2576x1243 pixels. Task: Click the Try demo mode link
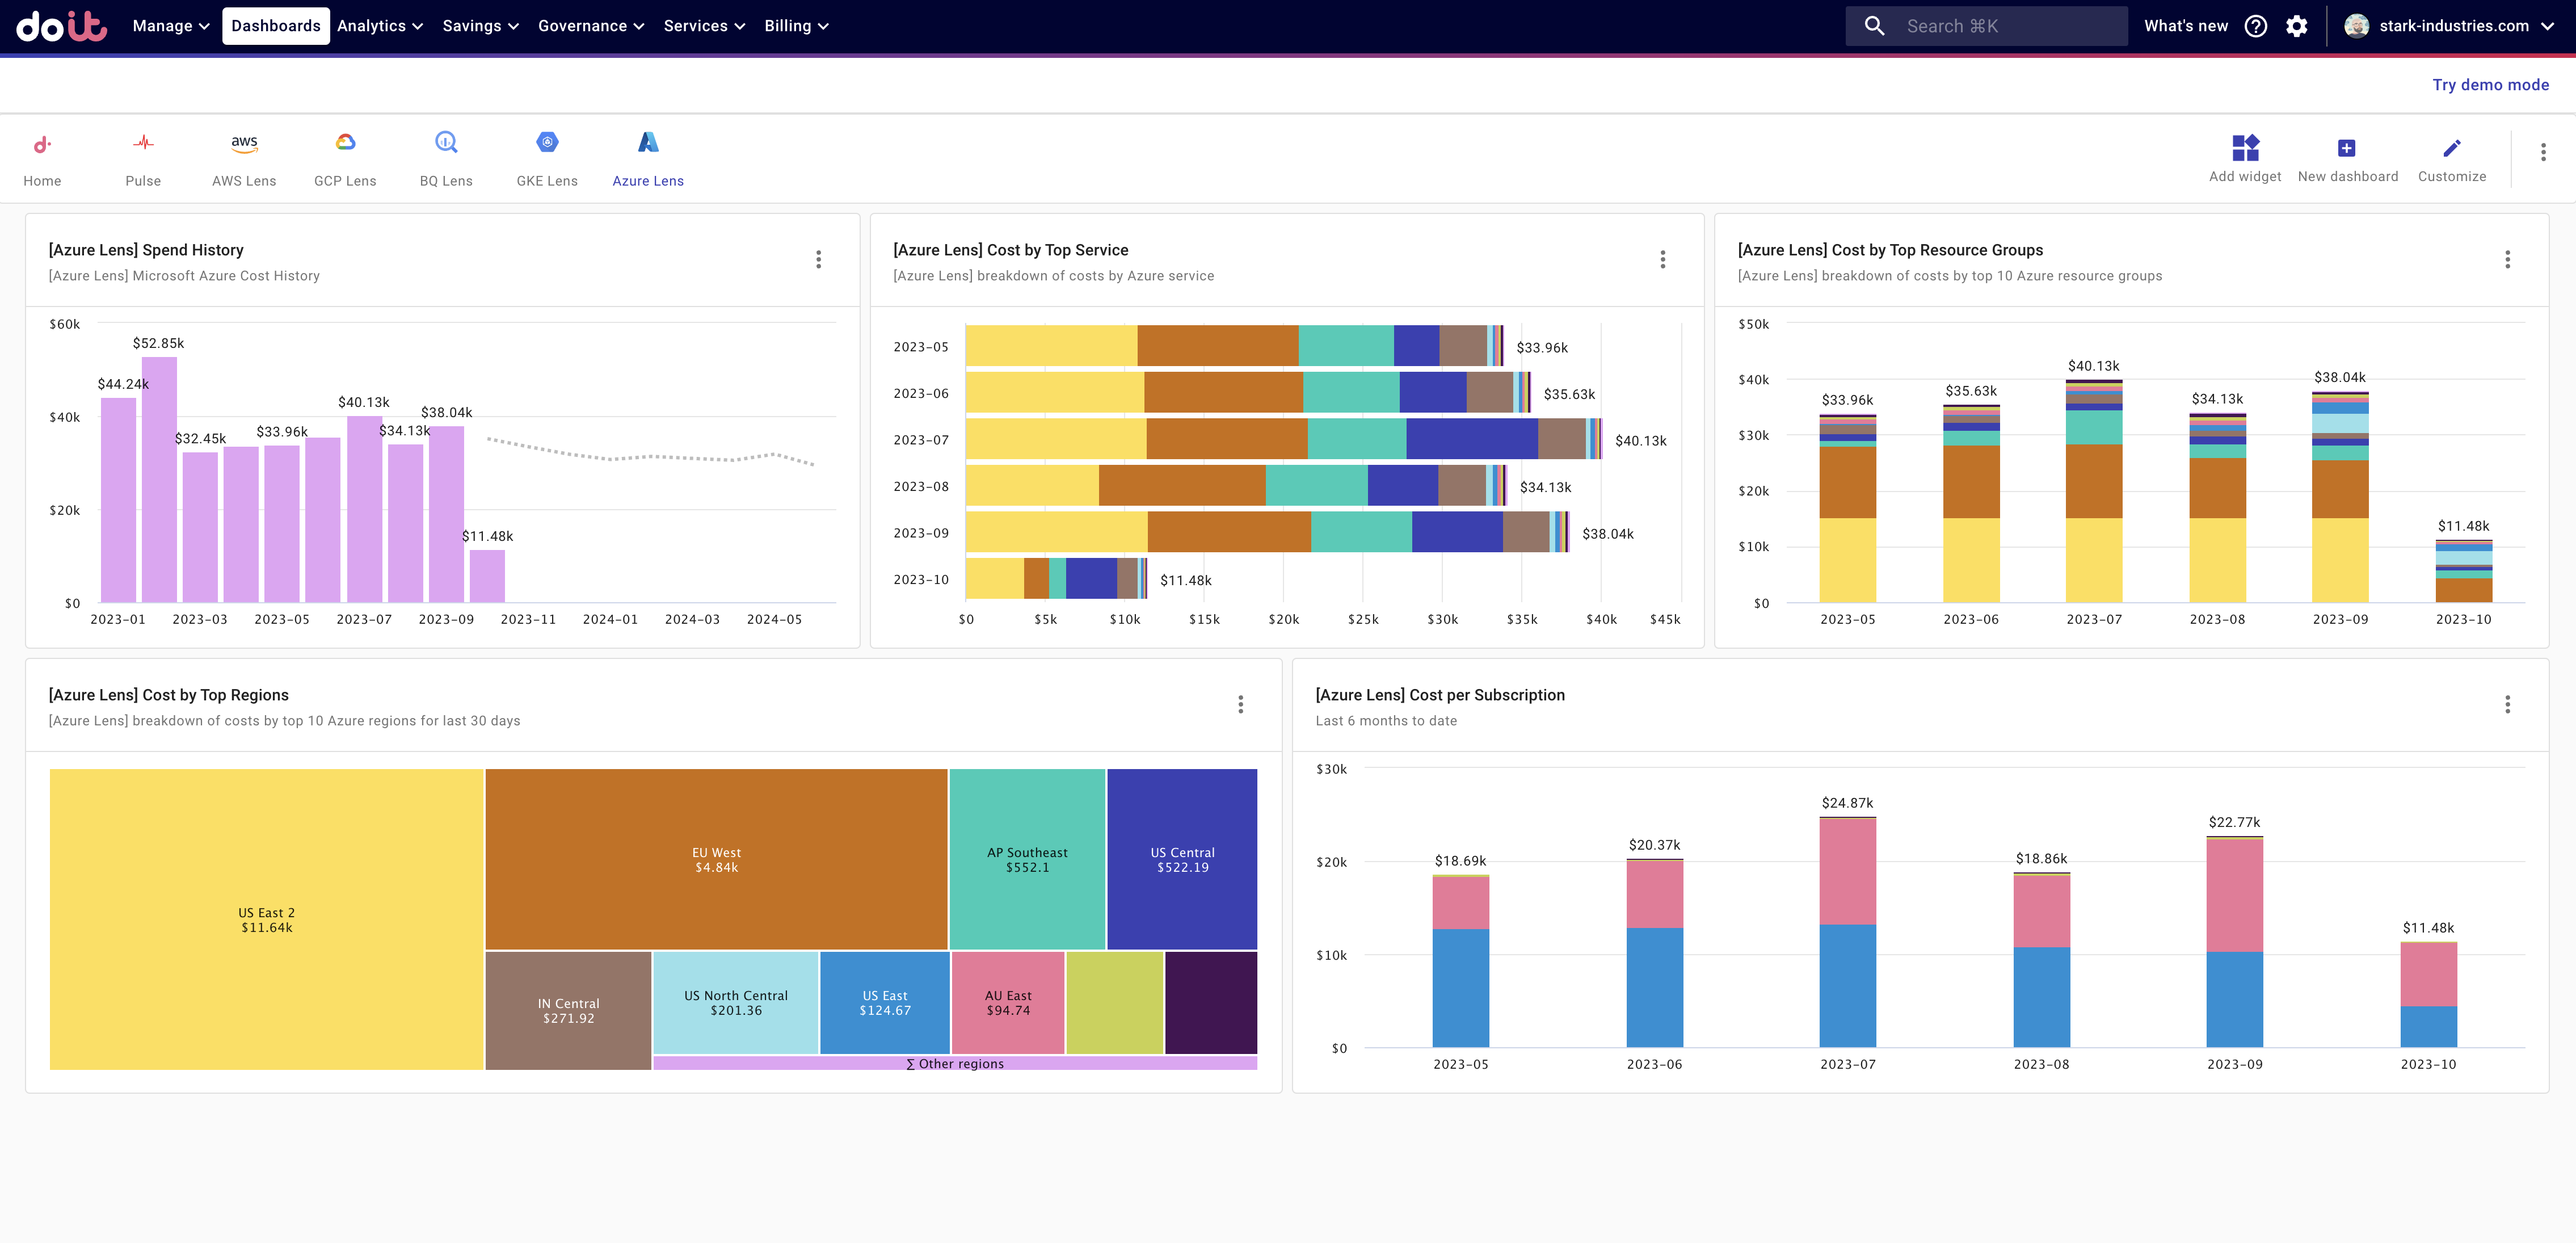coord(2490,85)
